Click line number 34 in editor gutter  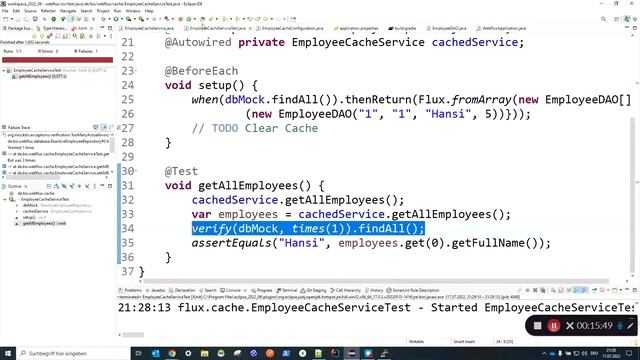pyautogui.click(x=127, y=229)
